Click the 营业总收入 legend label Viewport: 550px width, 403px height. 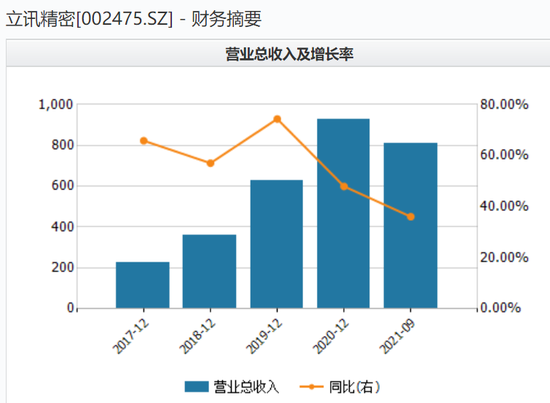246,387
